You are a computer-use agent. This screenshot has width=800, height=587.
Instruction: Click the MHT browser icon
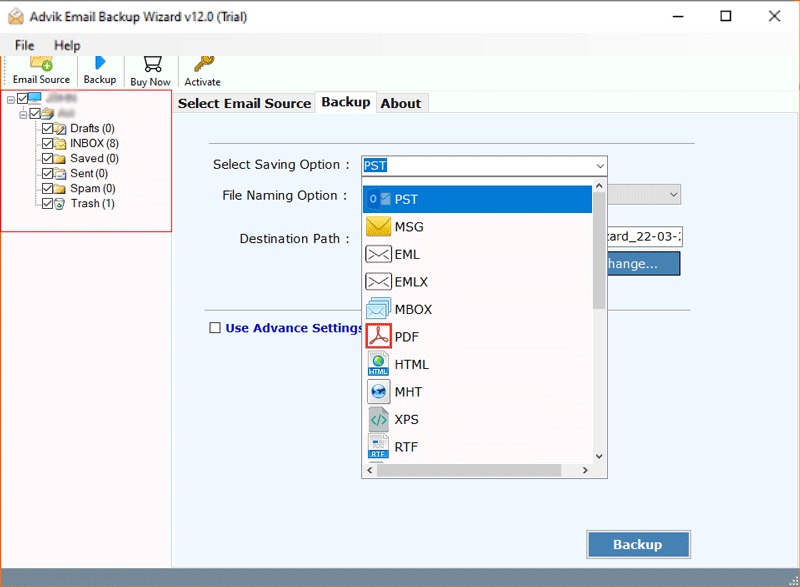(379, 392)
